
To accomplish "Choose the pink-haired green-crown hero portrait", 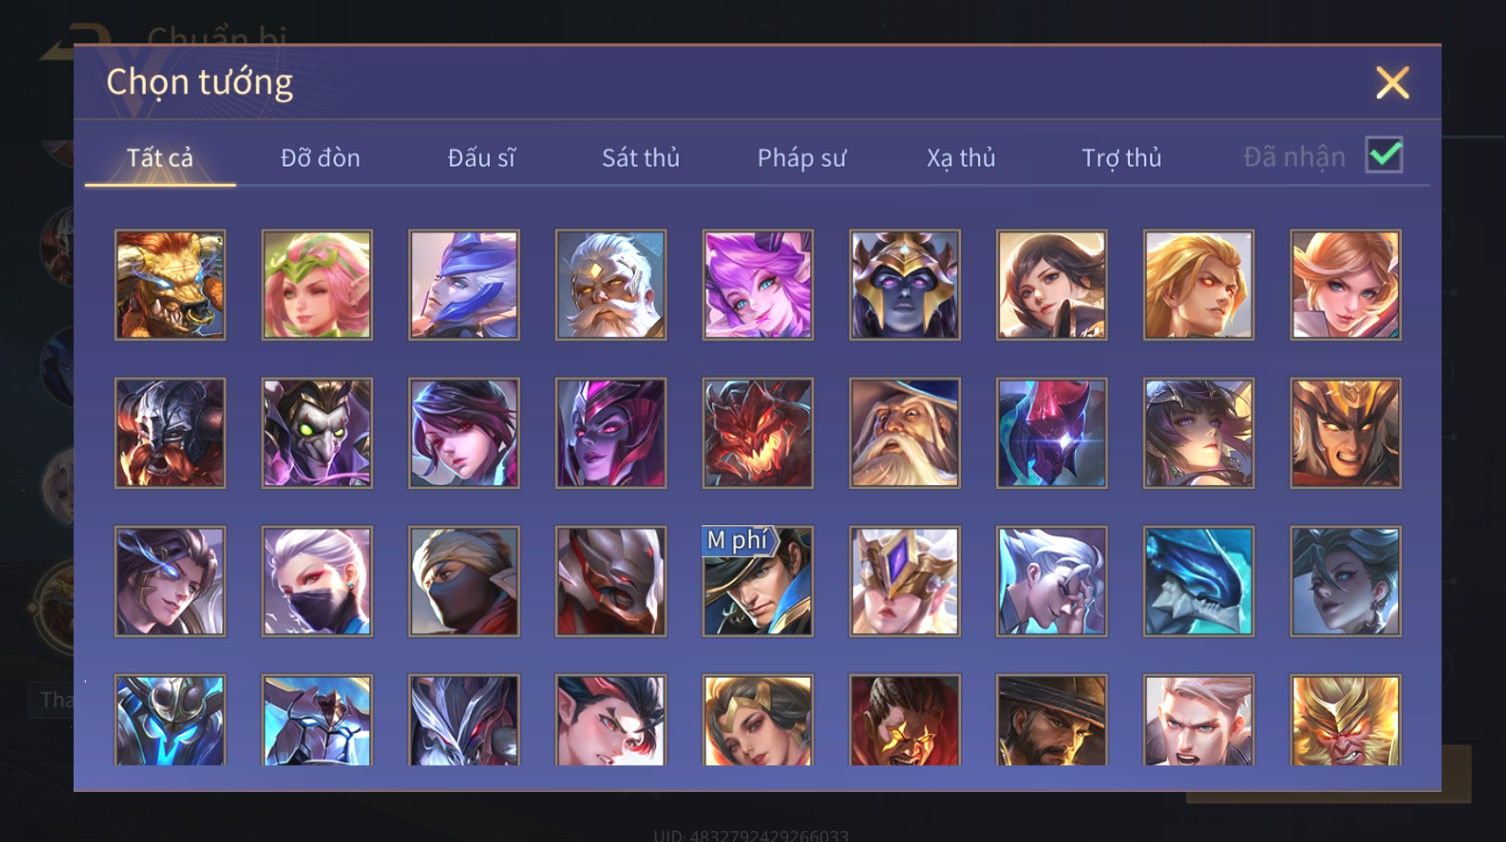I will tap(317, 285).
